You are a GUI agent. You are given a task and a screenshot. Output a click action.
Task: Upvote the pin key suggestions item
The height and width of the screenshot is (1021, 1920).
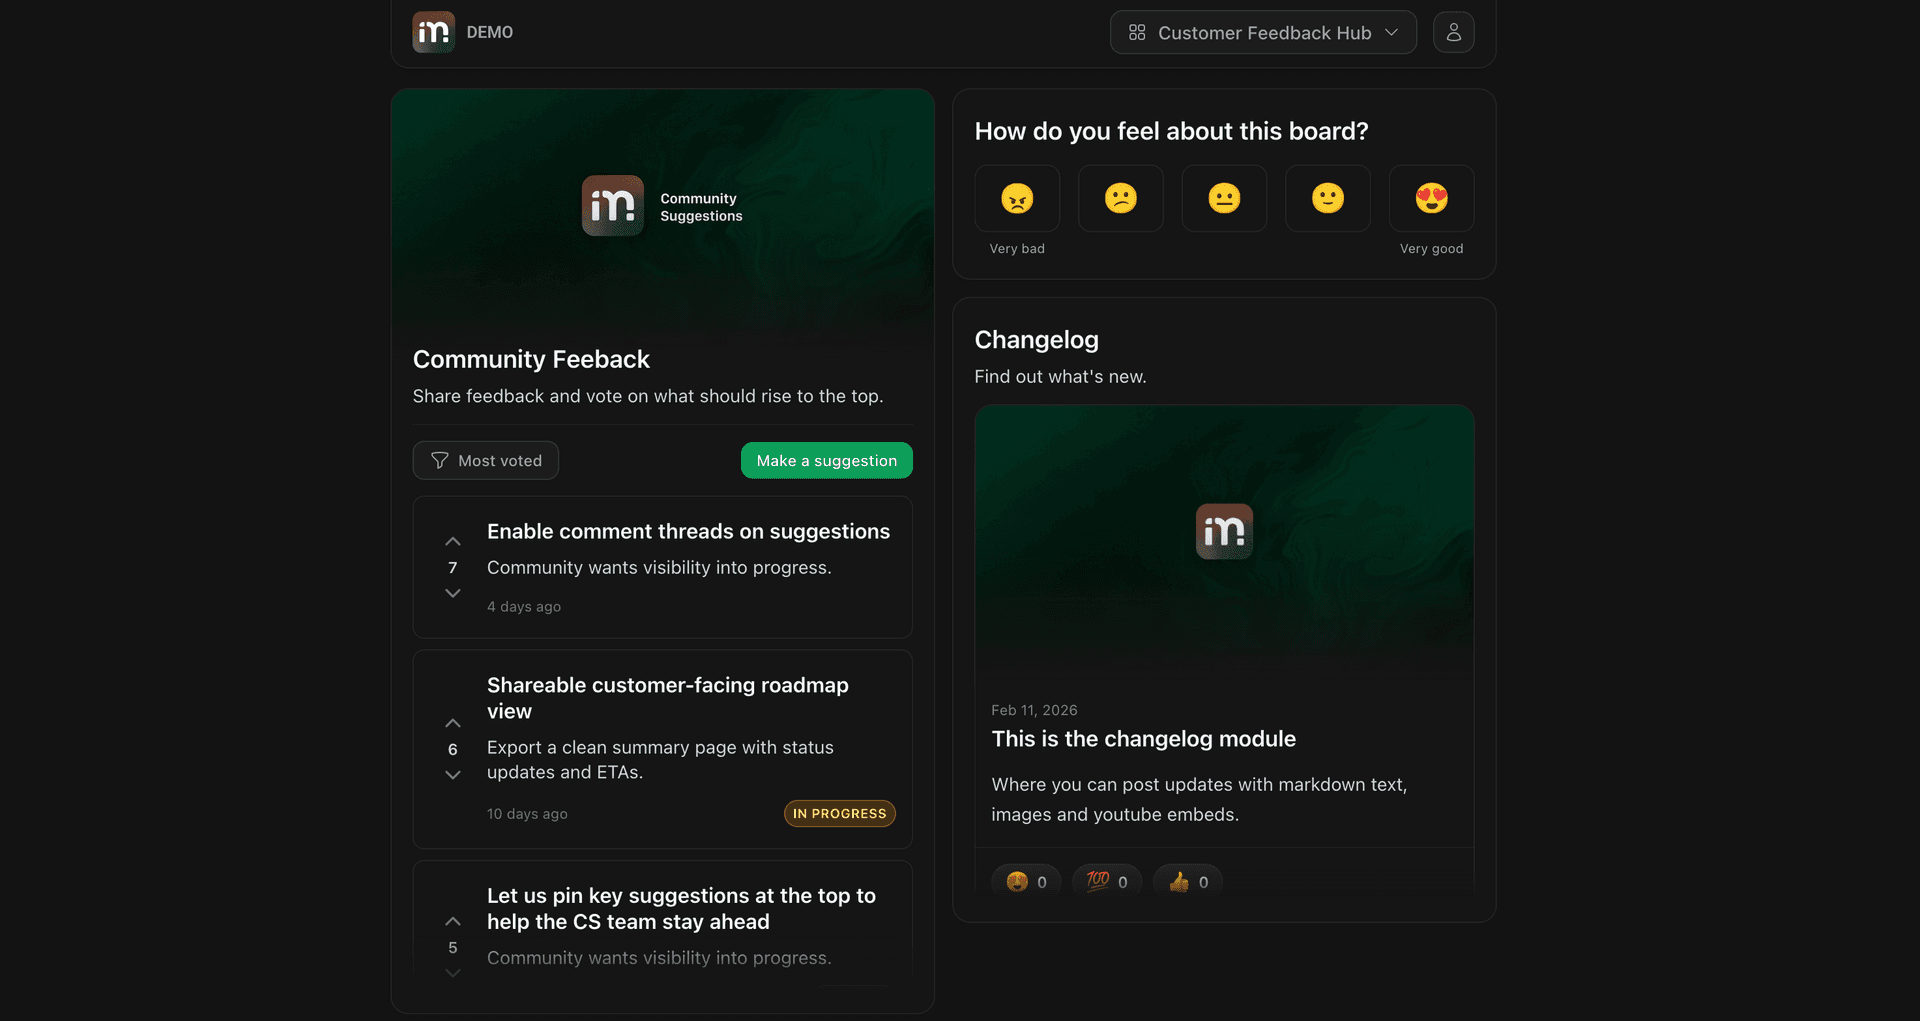tap(453, 921)
